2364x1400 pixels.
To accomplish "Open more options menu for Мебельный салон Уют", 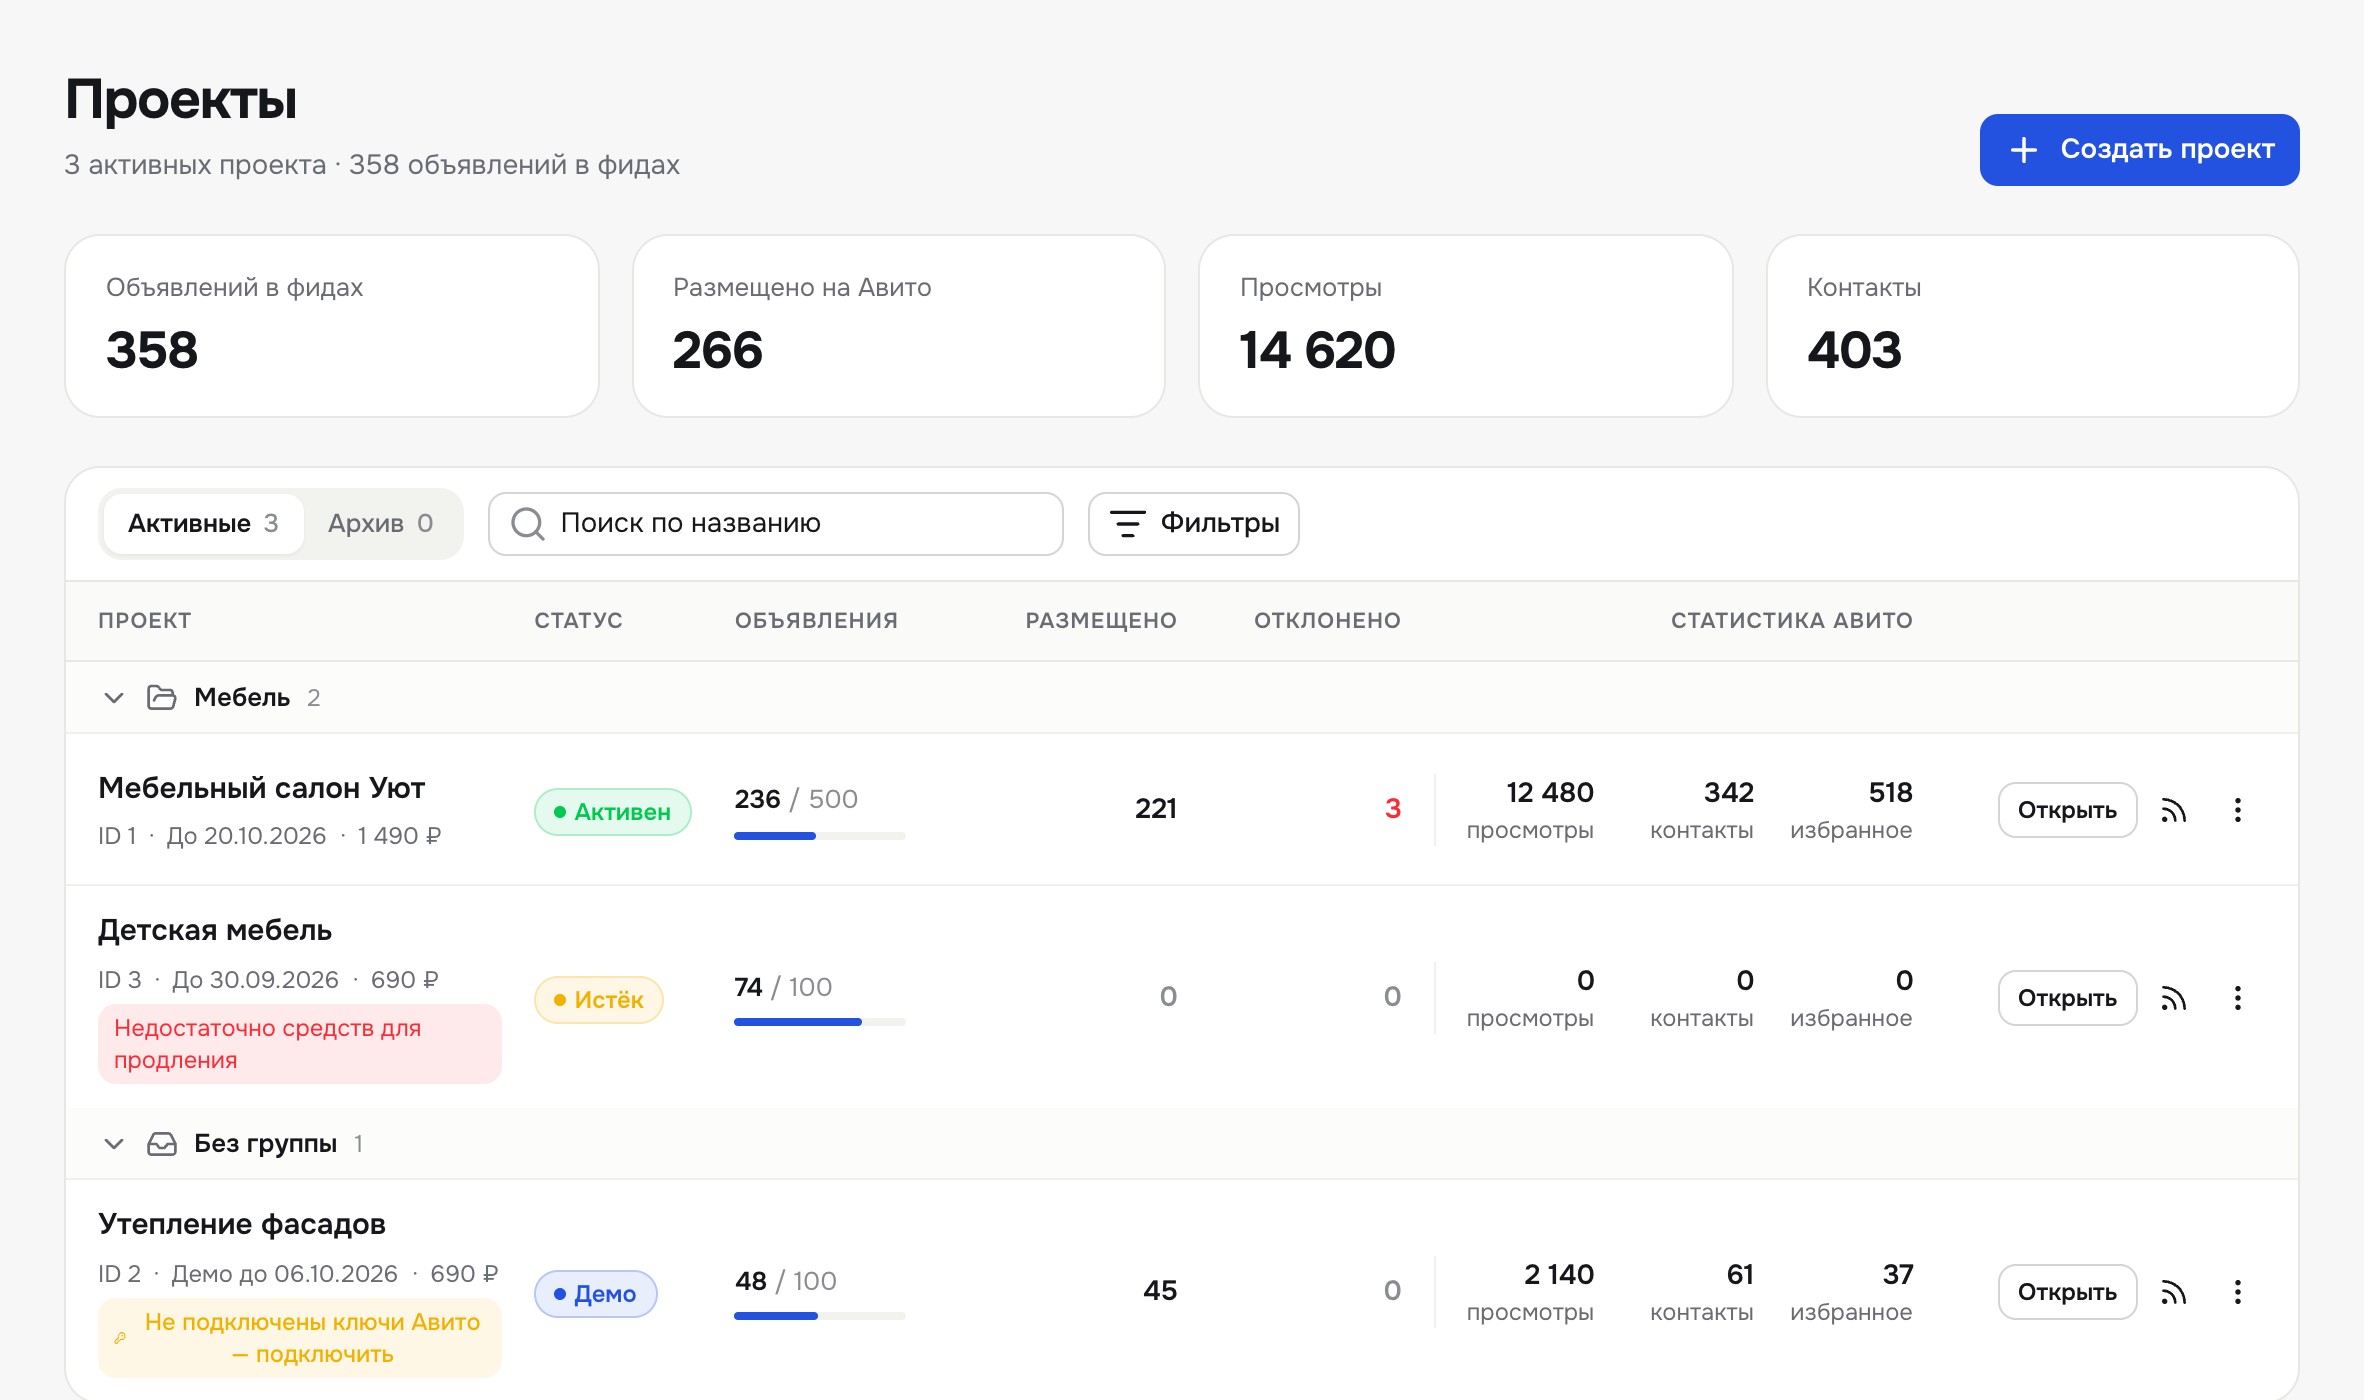I will coord(2238,810).
